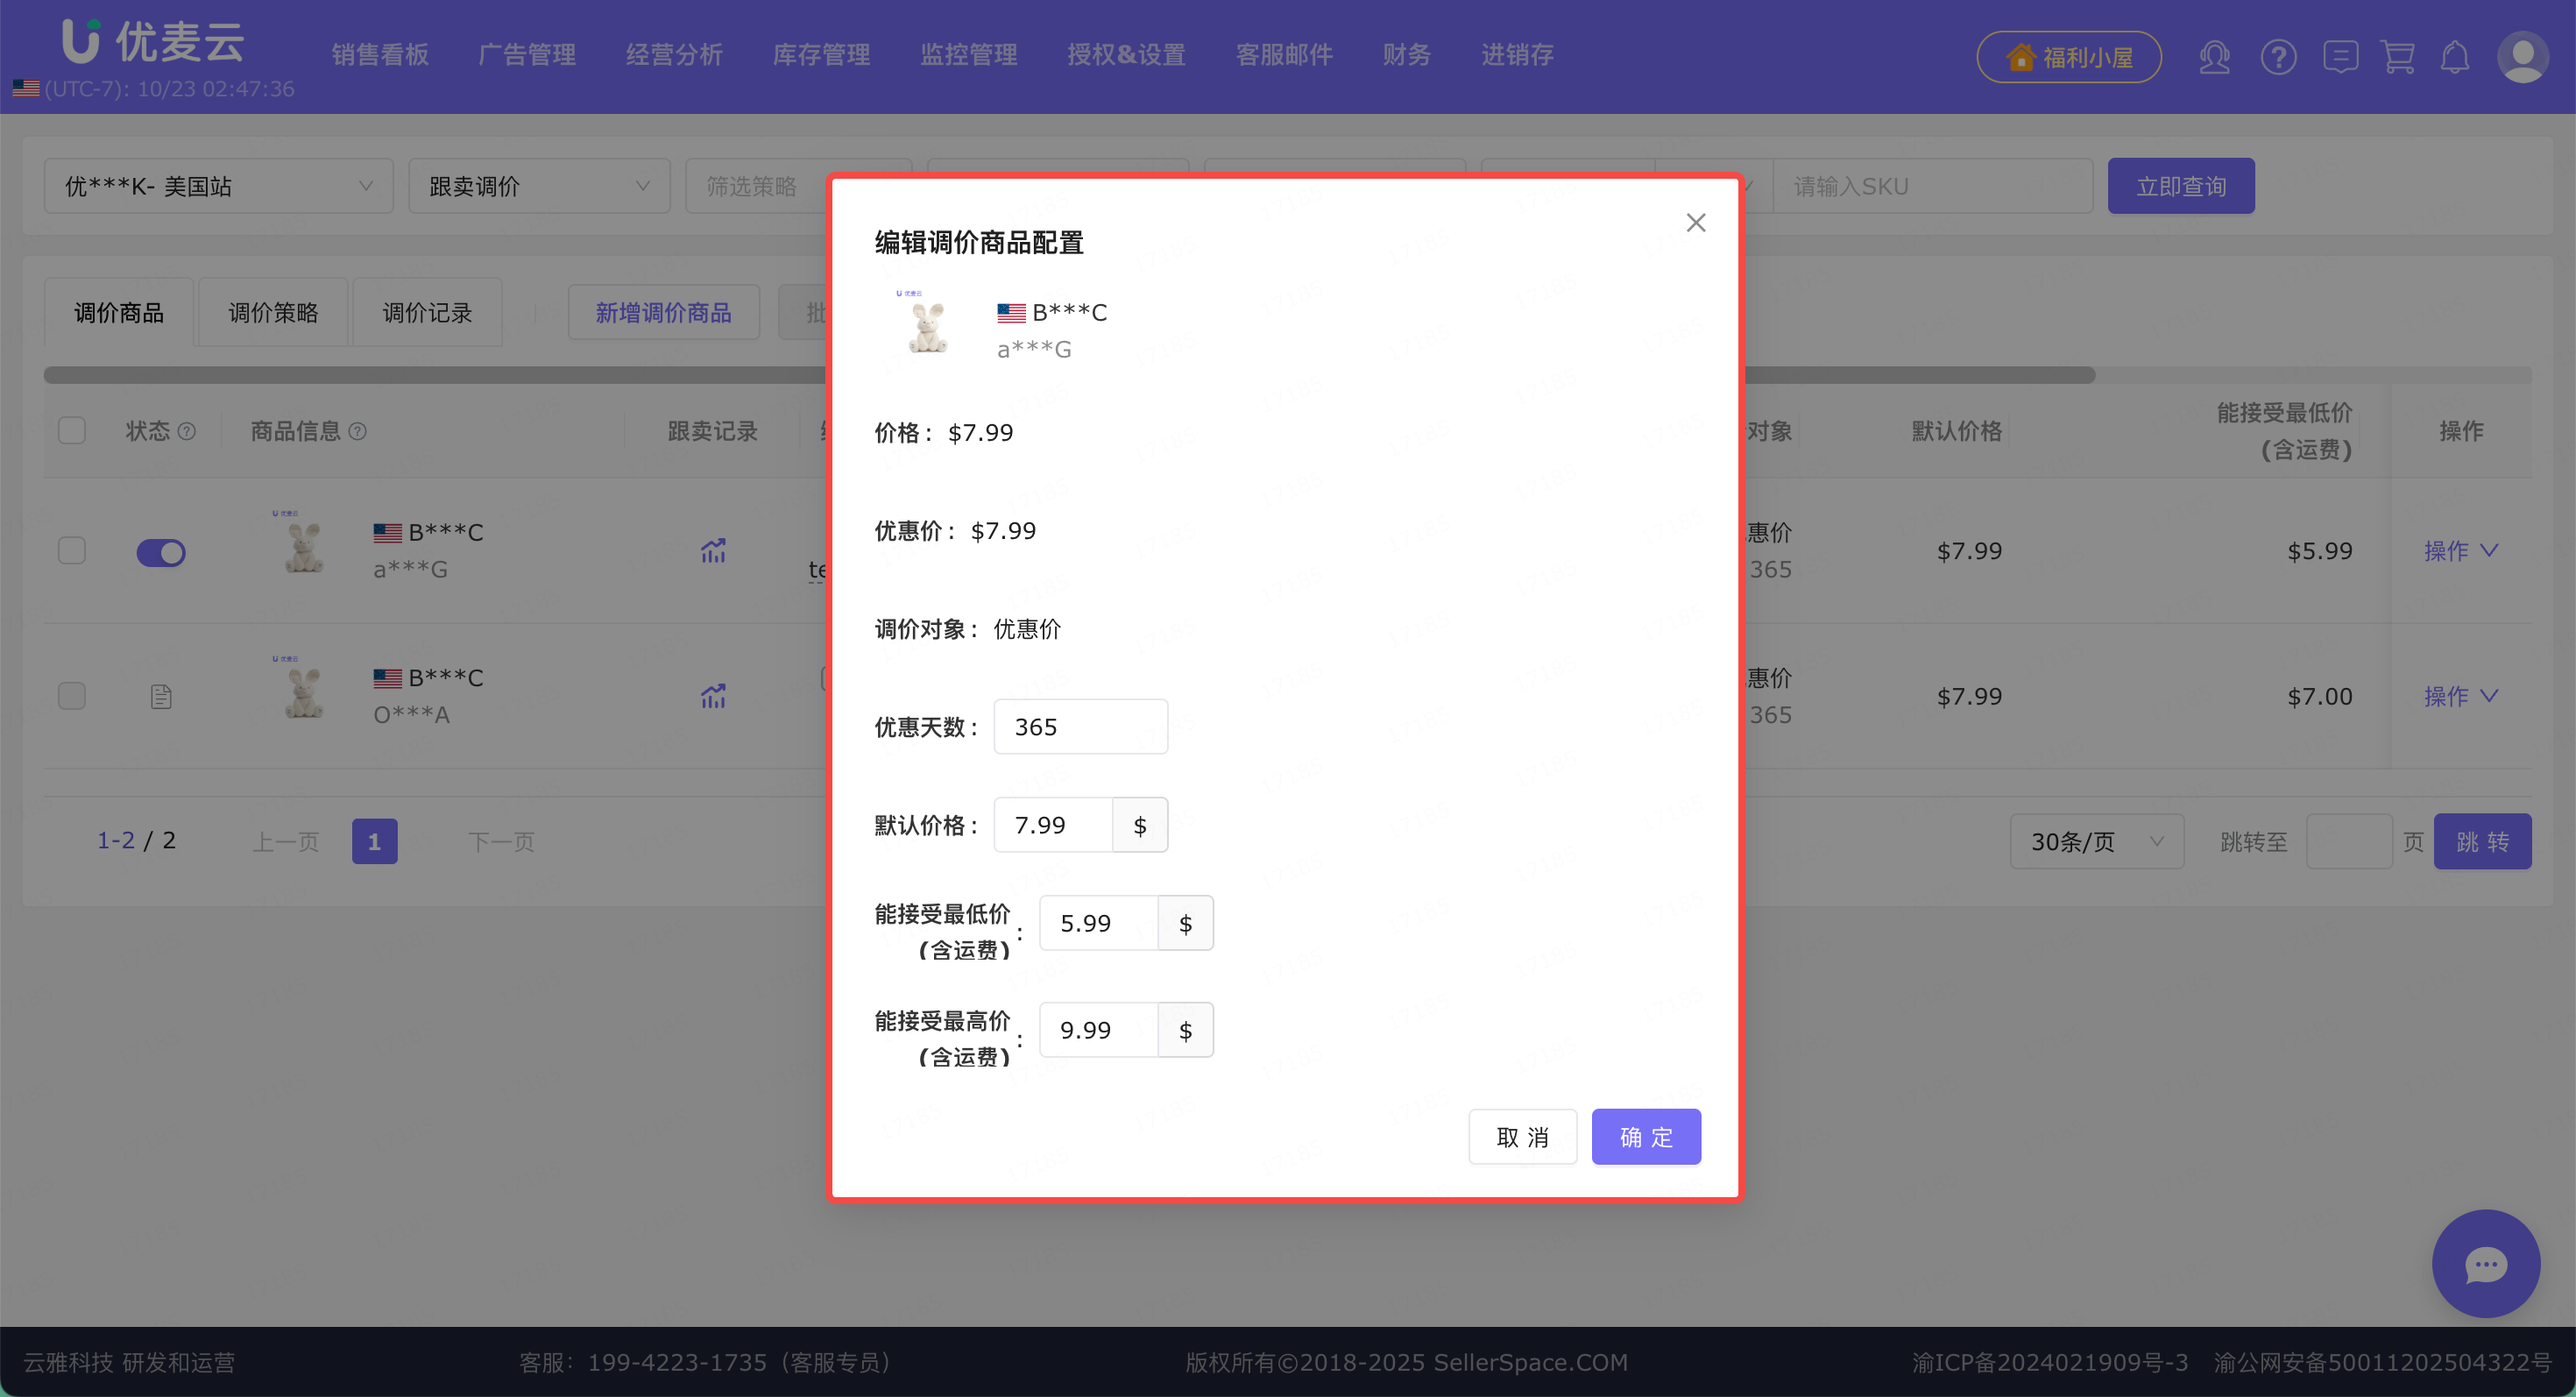Check the select-all header checkbox
The image size is (2576, 1397).
pos(72,431)
